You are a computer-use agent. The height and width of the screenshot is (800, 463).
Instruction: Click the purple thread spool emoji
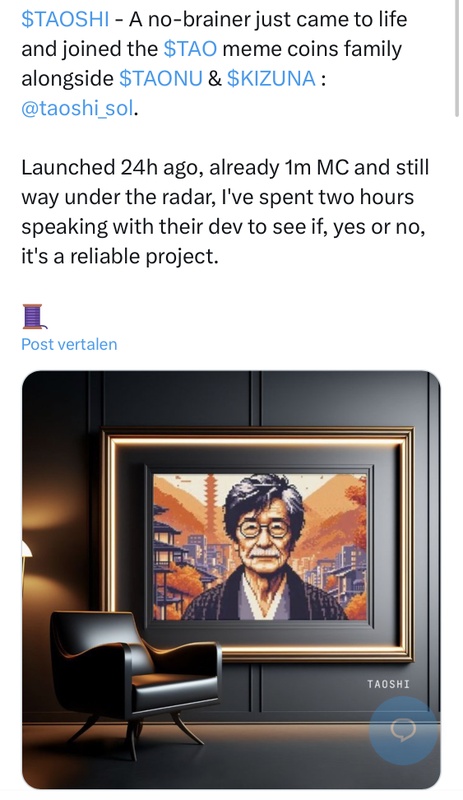pyautogui.click(x=34, y=316)
